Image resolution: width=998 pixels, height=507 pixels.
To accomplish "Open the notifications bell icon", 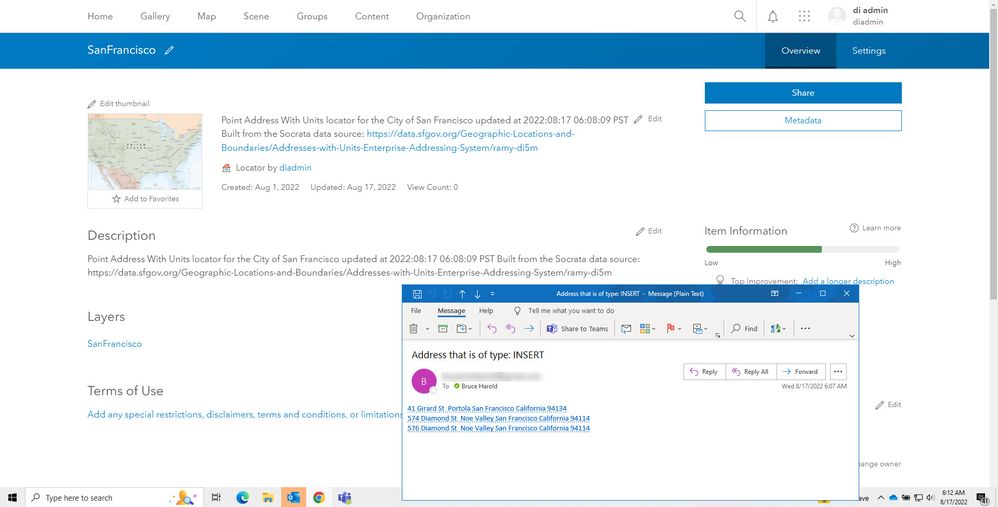I will click(x=773, y=17).
